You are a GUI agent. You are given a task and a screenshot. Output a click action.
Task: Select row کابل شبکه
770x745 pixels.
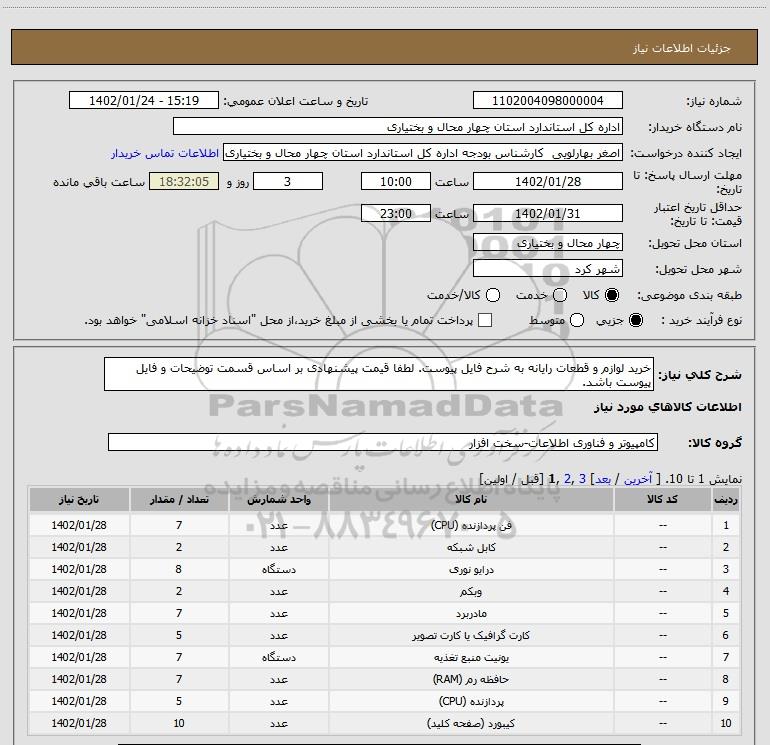[384, 547]
